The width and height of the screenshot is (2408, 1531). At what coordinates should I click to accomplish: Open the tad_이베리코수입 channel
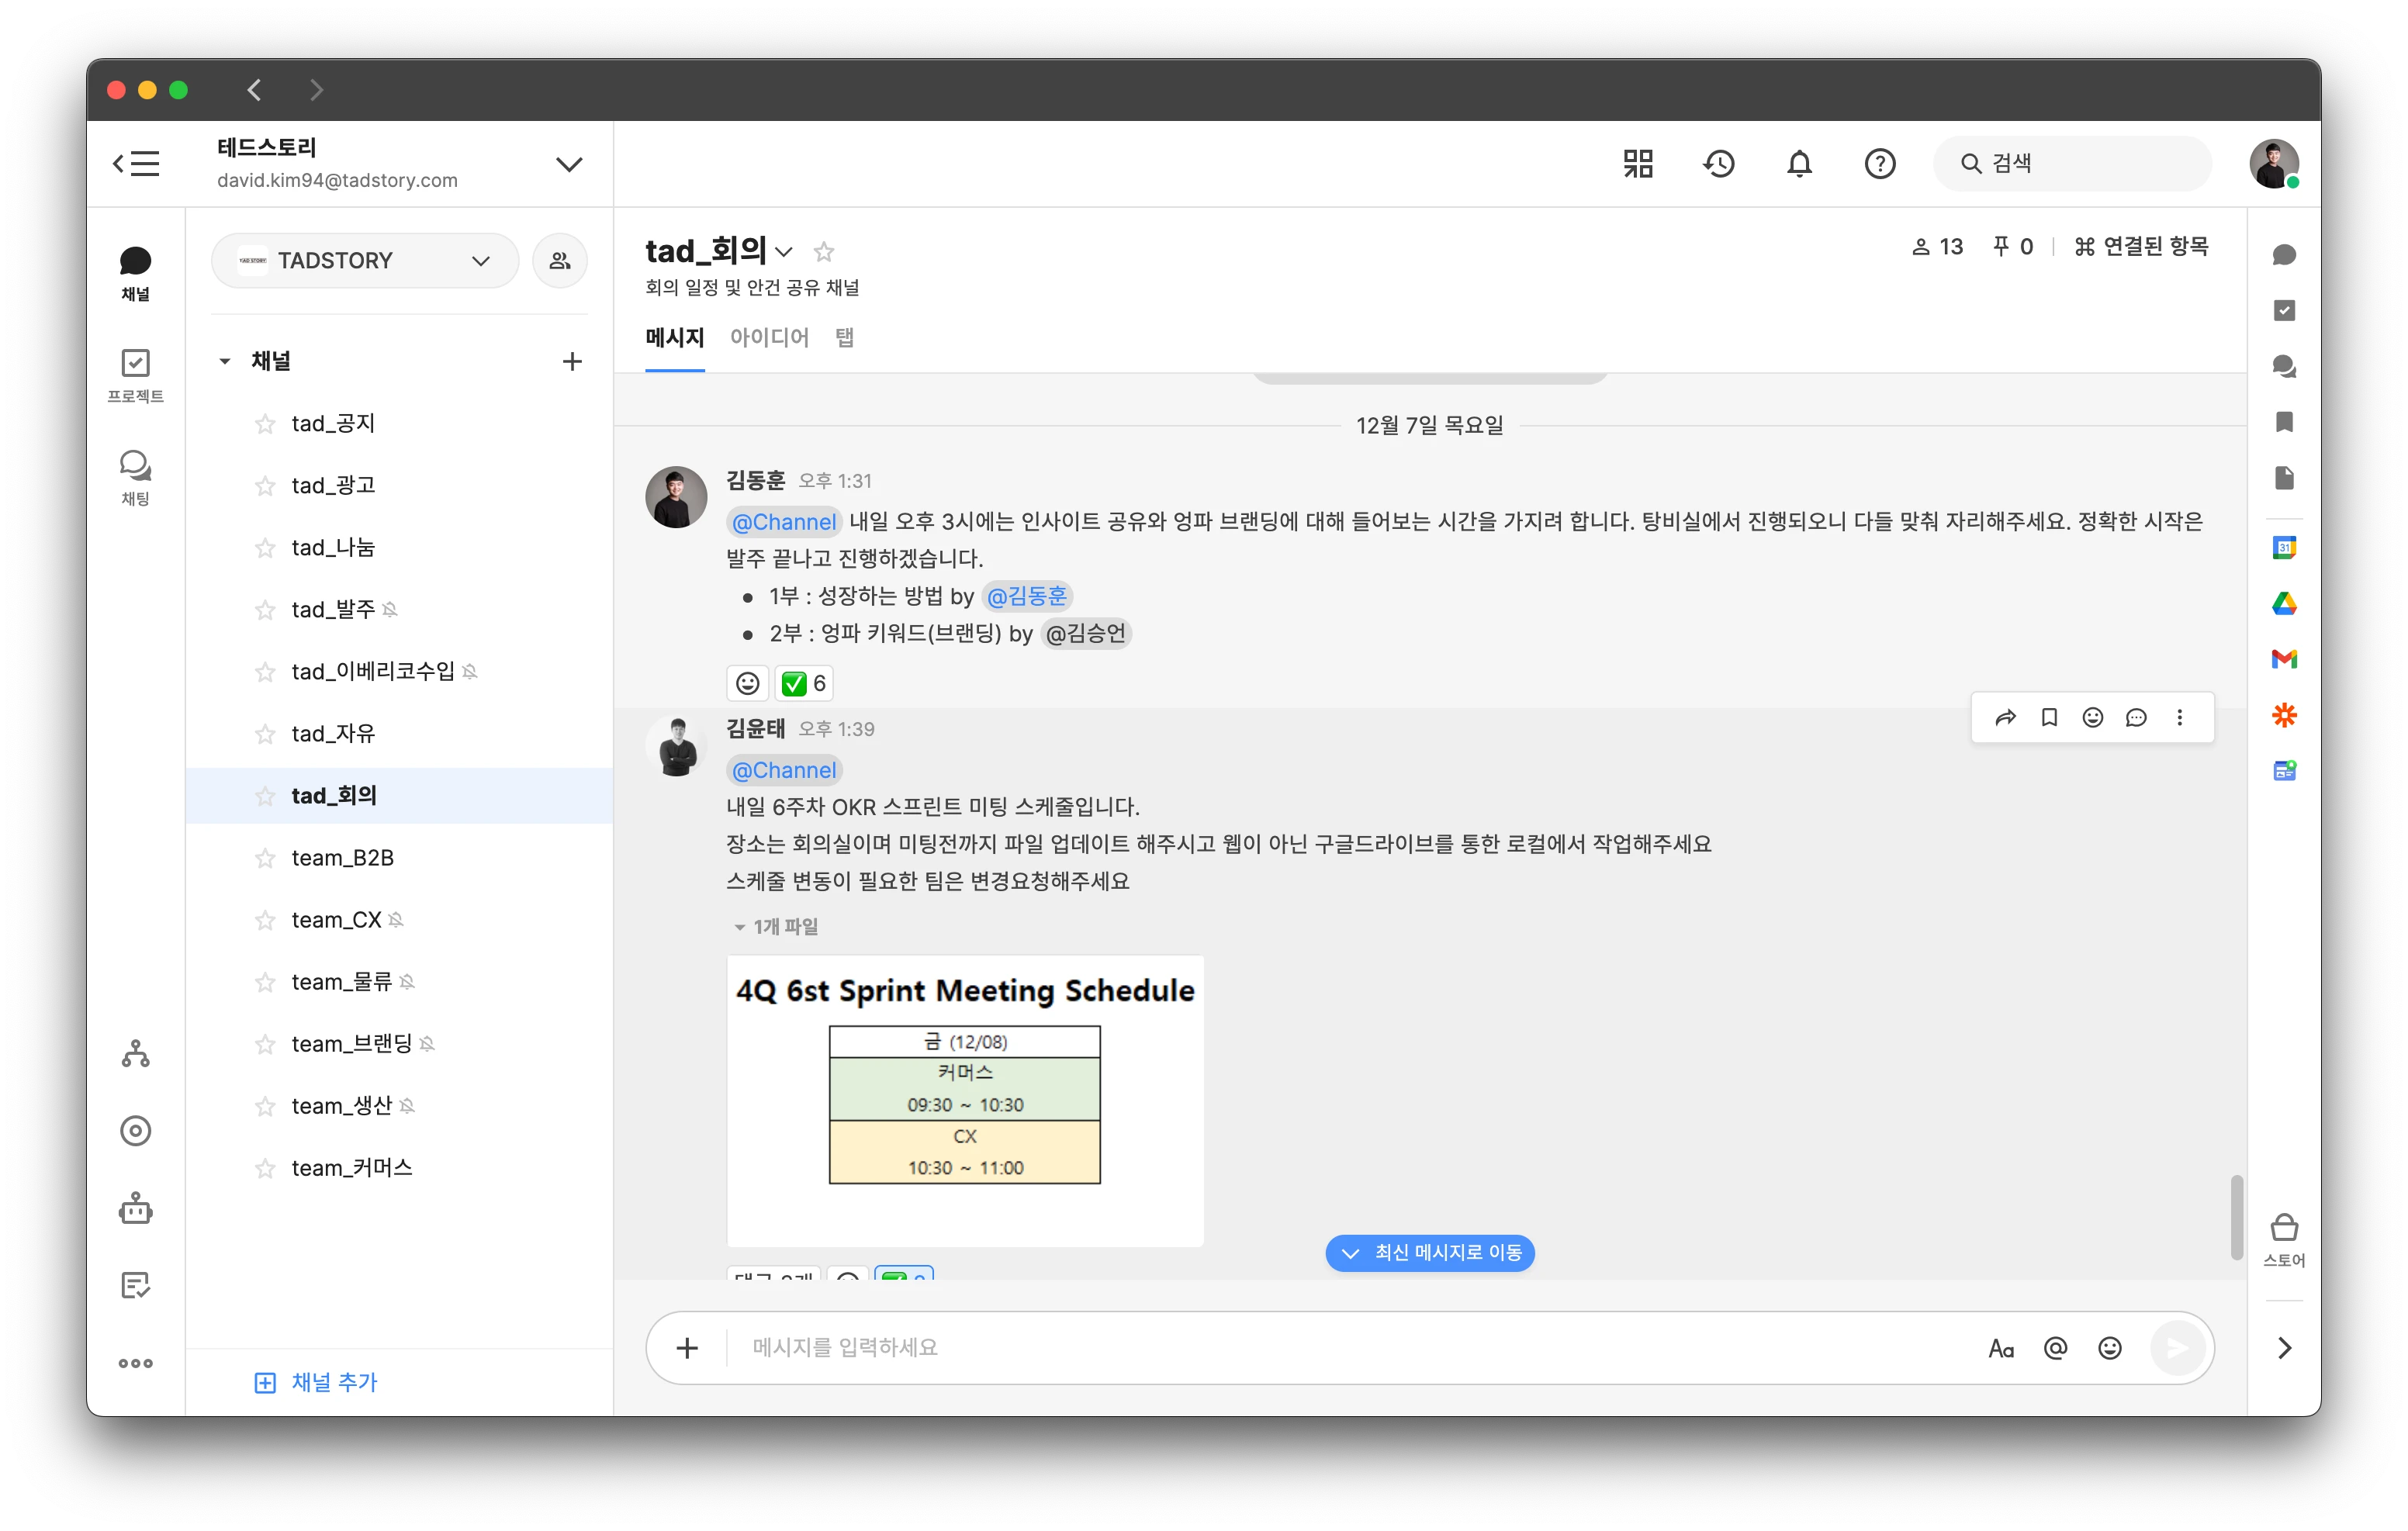tap(400, 672)
